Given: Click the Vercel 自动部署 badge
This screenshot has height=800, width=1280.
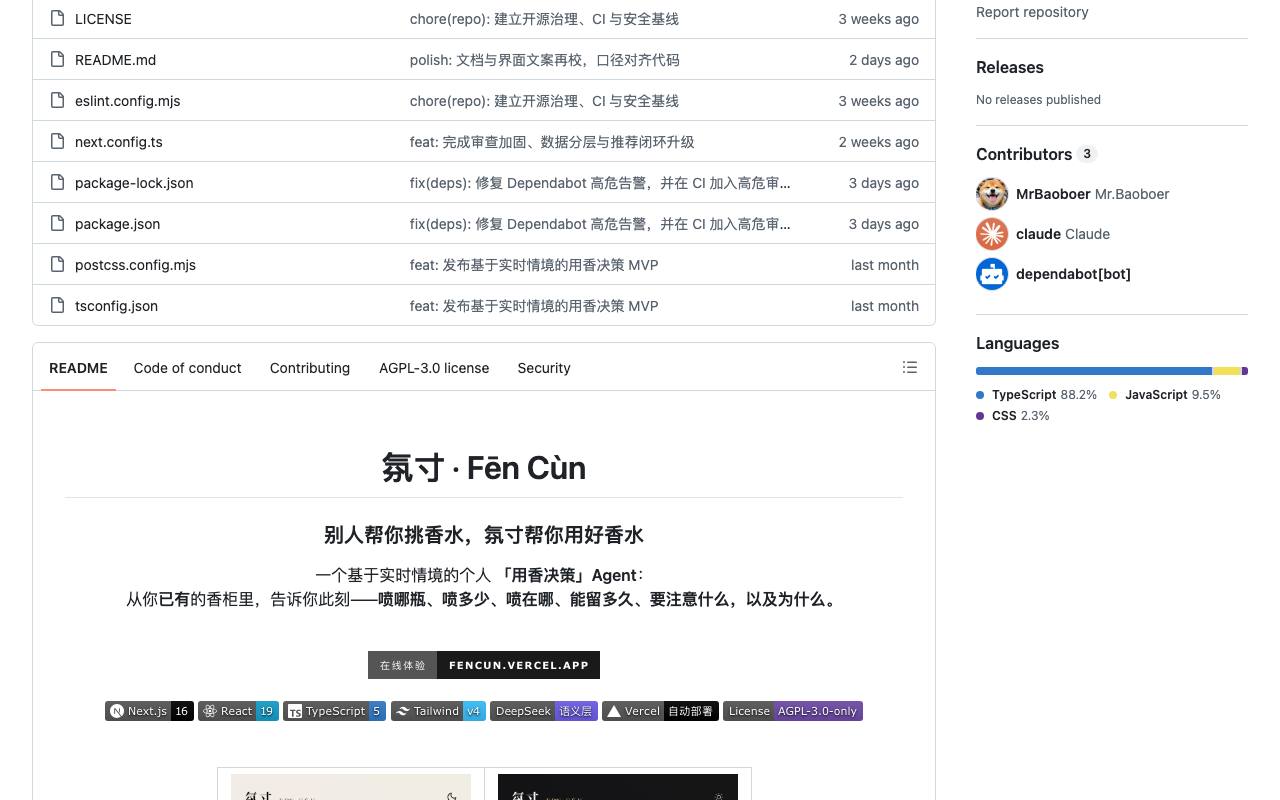Looking at the screenshot, I should tap(660, 711).
